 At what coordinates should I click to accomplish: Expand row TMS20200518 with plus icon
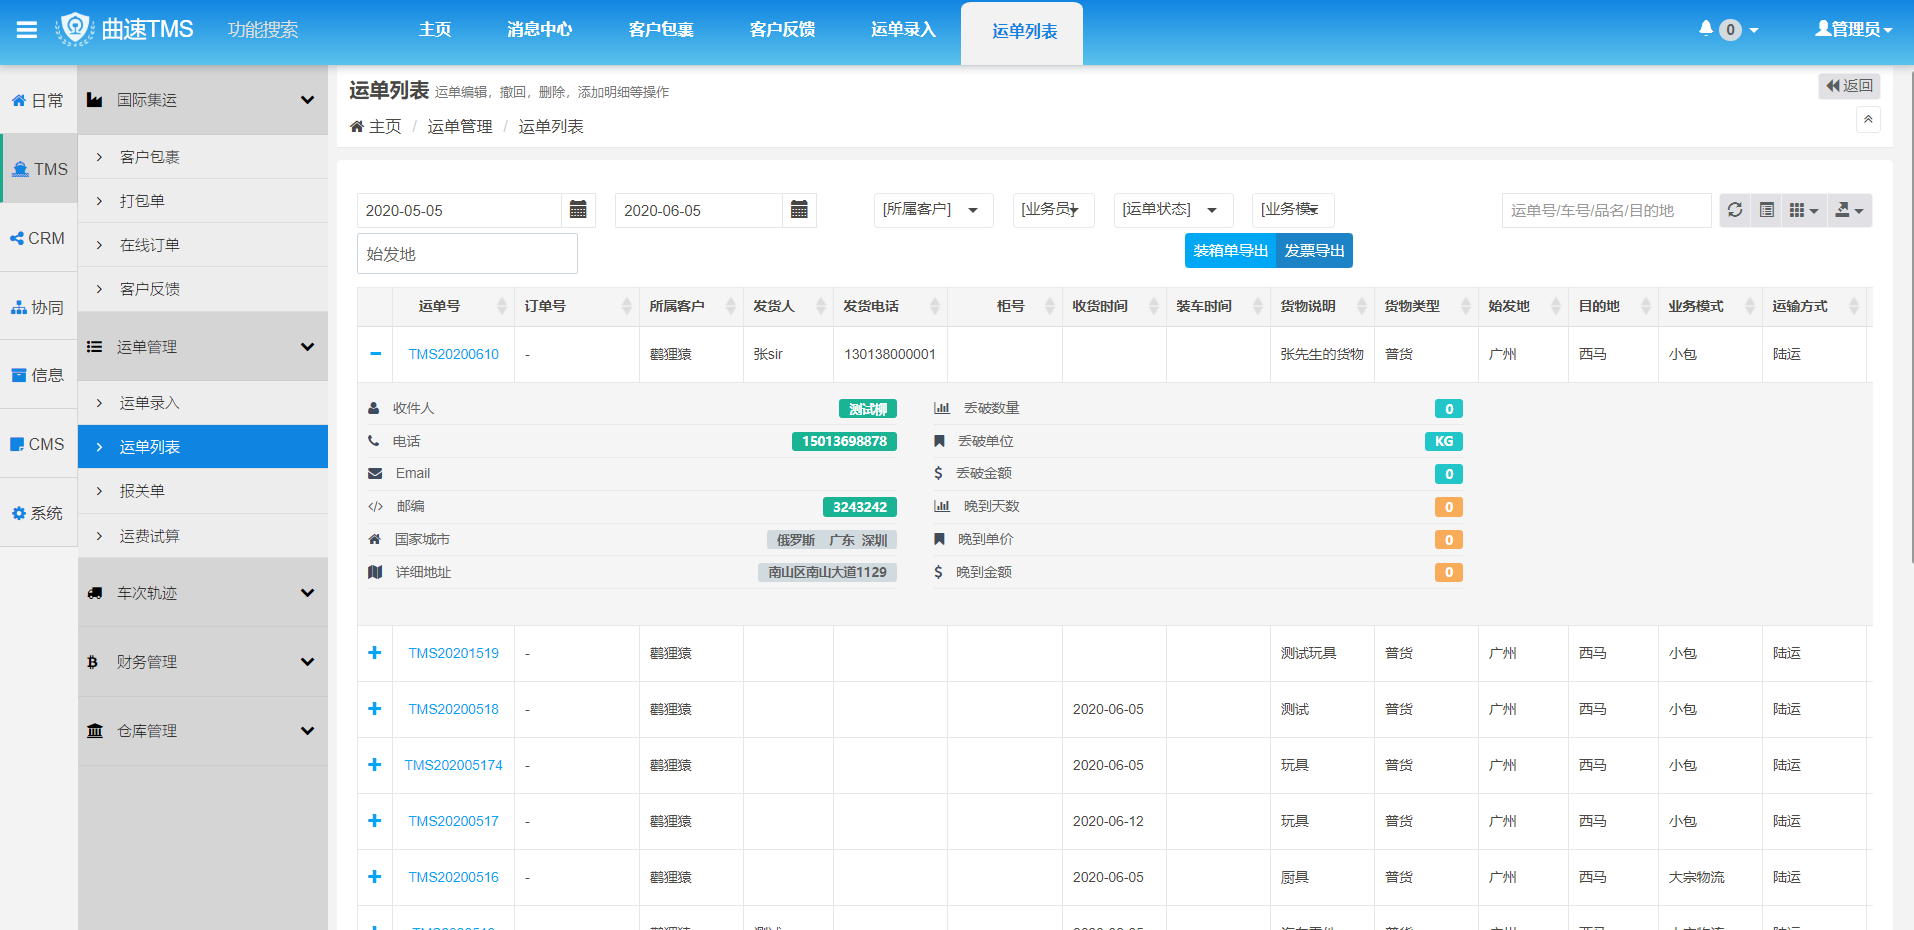(x=375, y=709)
